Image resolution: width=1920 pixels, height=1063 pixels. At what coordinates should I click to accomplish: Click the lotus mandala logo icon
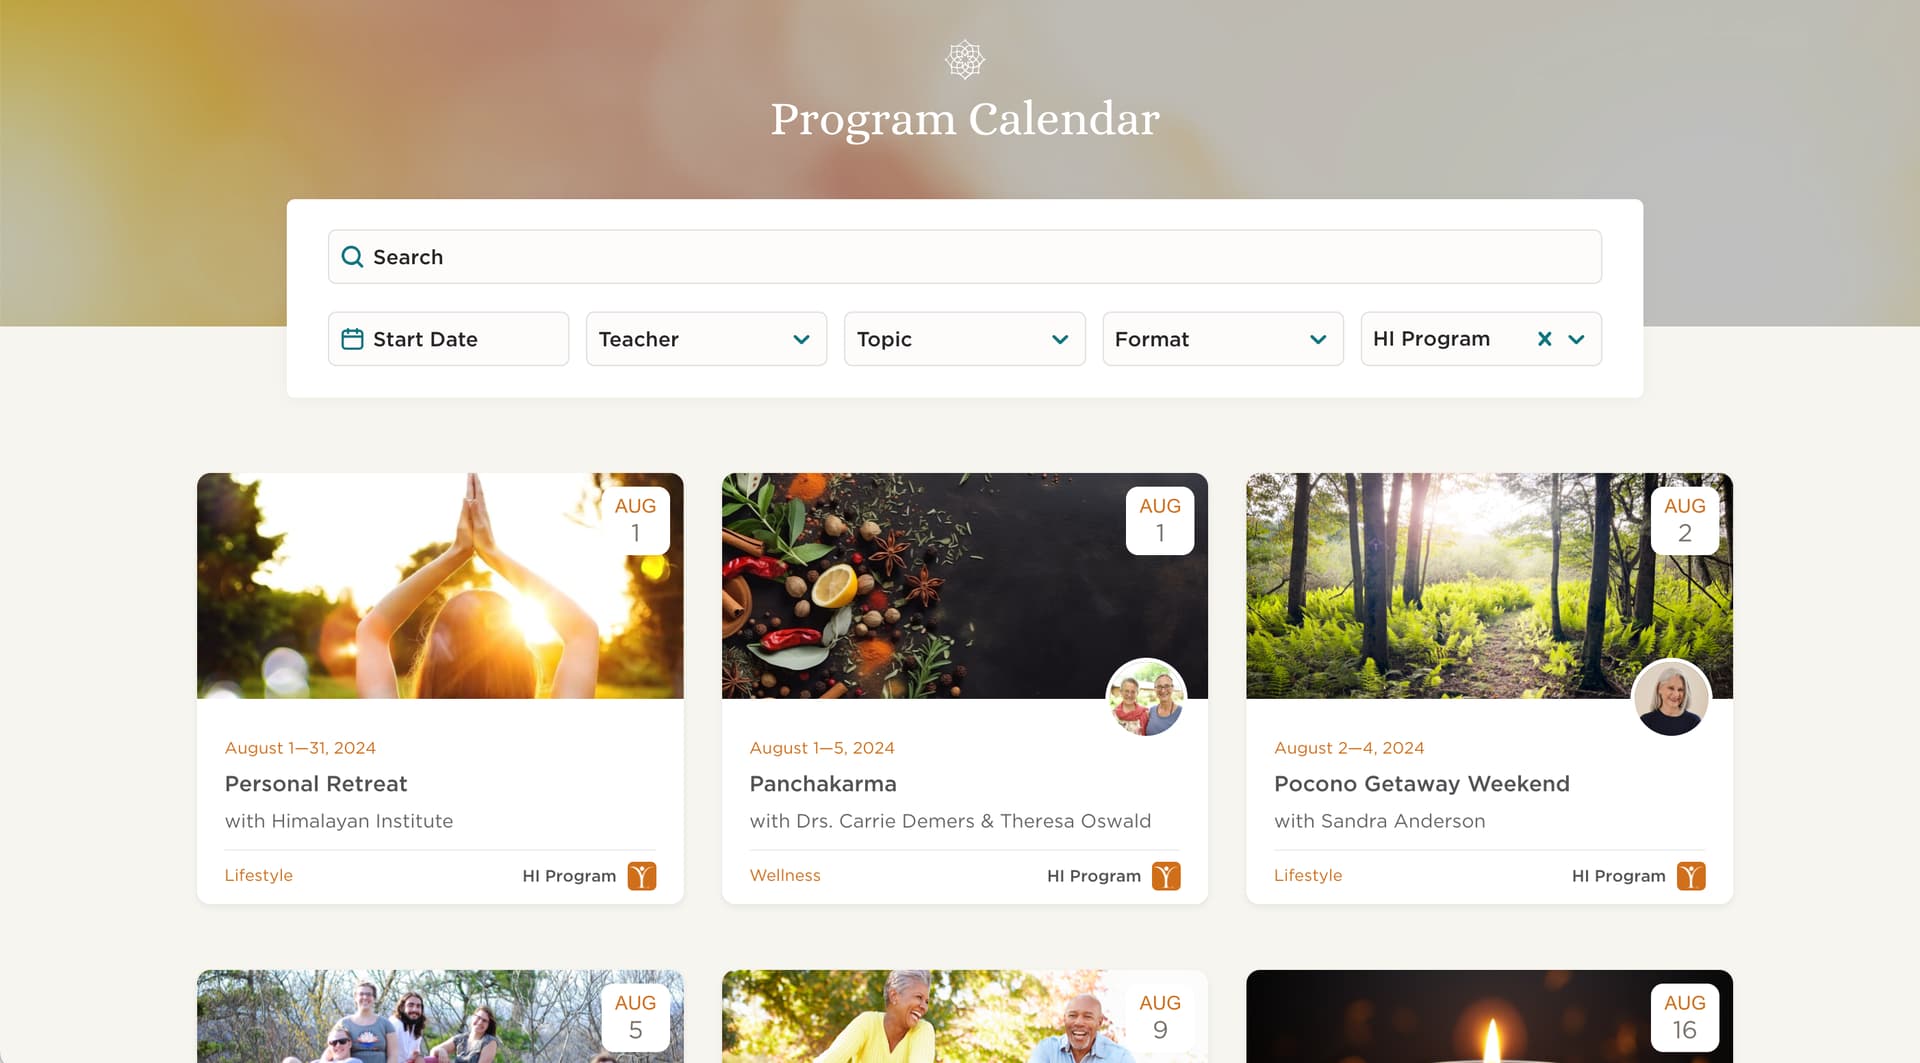click(965, 59)
